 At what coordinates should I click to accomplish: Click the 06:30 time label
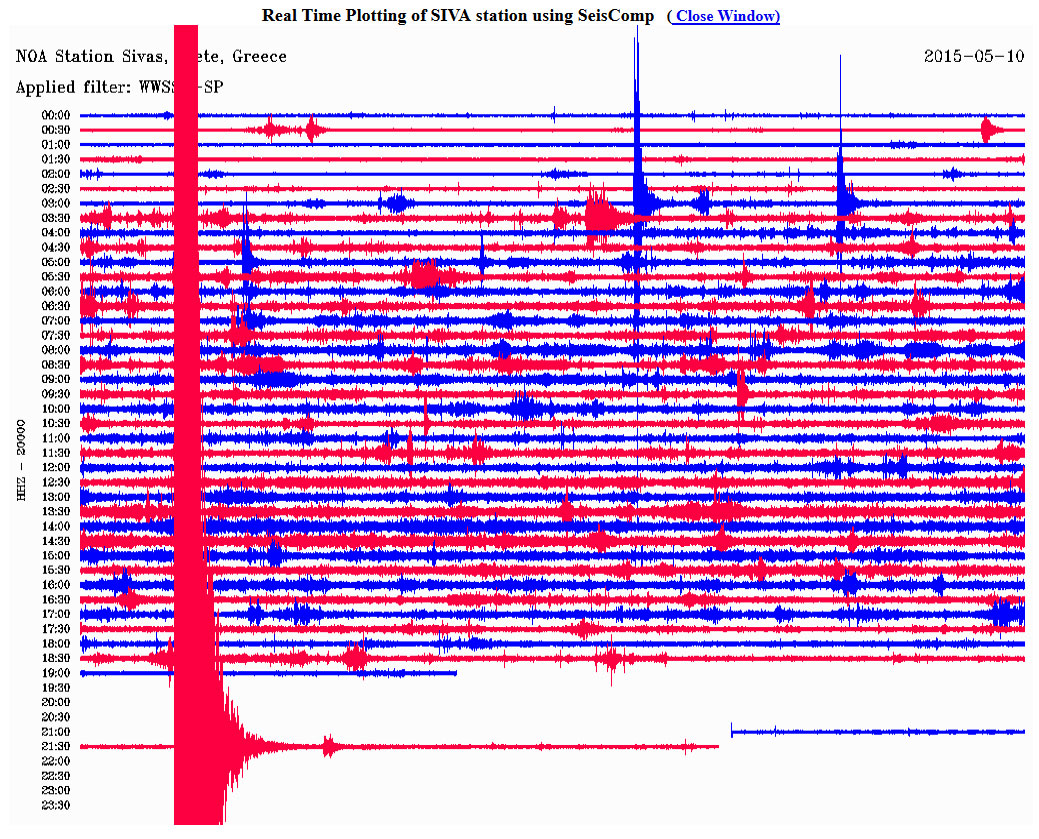55,306
